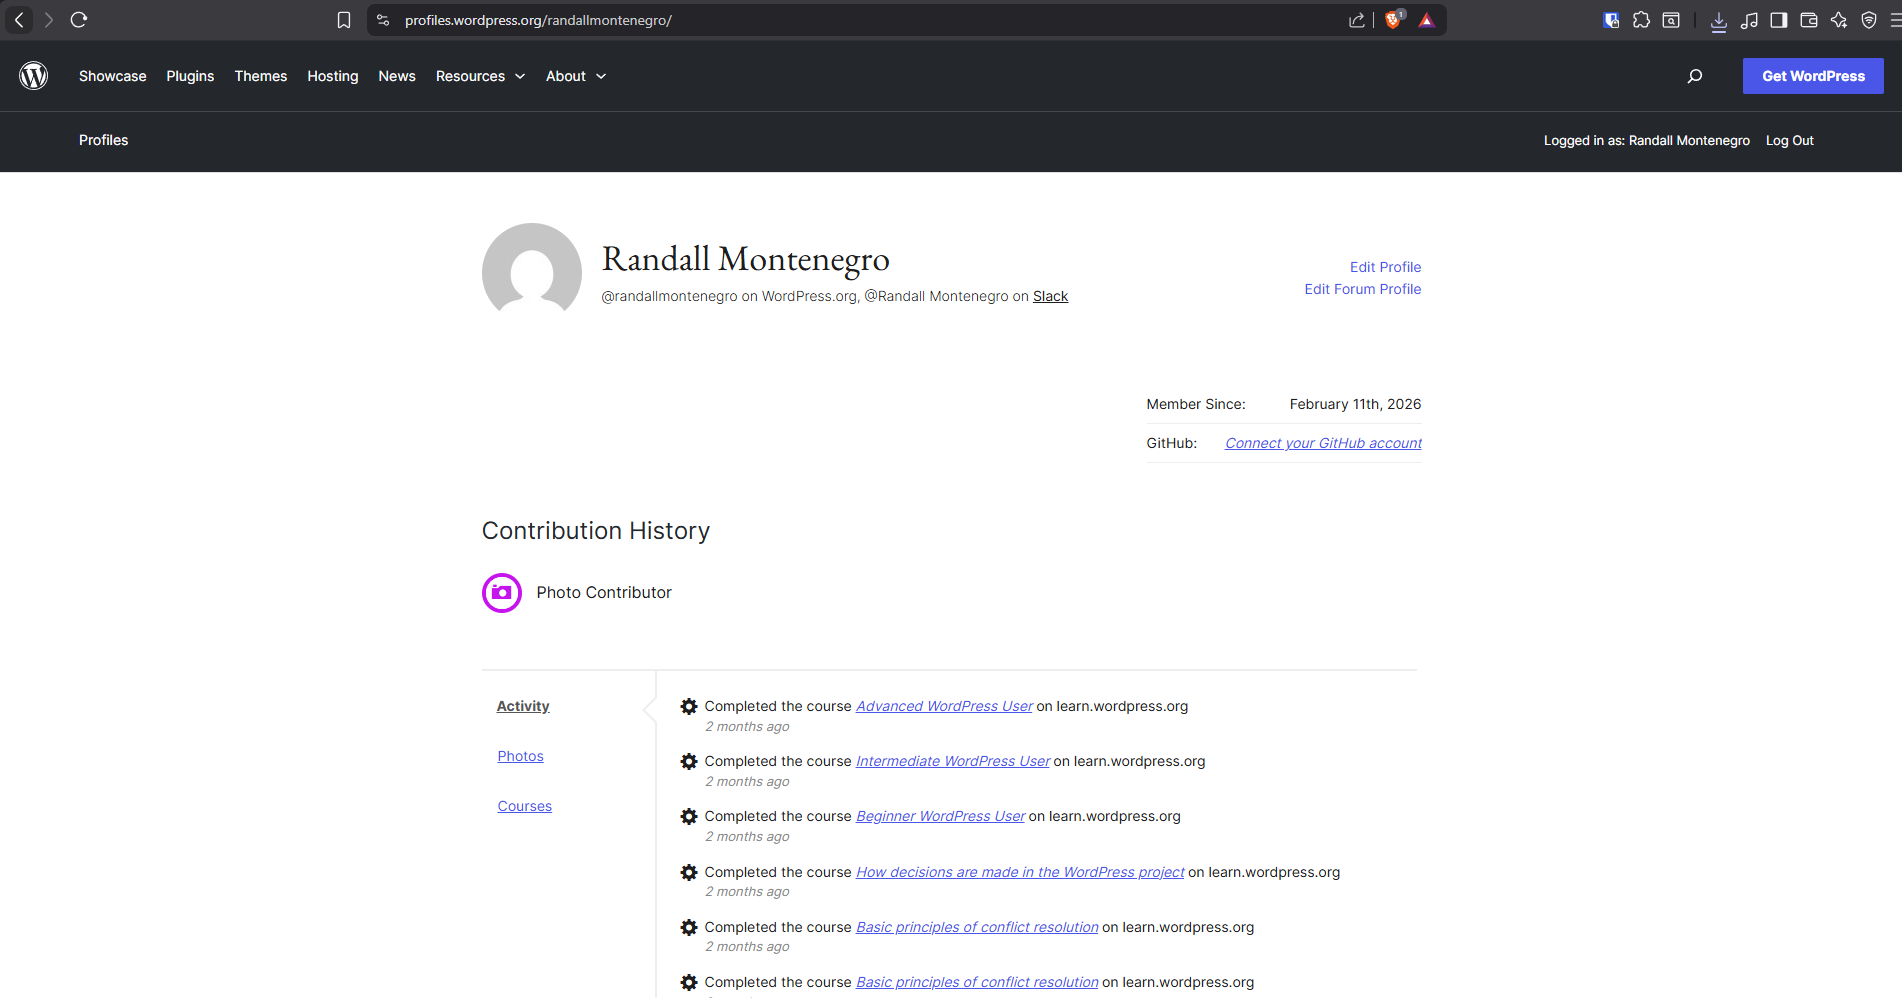
Task: Open Brave Rewards triangle icon
Action: (1427, 20)
